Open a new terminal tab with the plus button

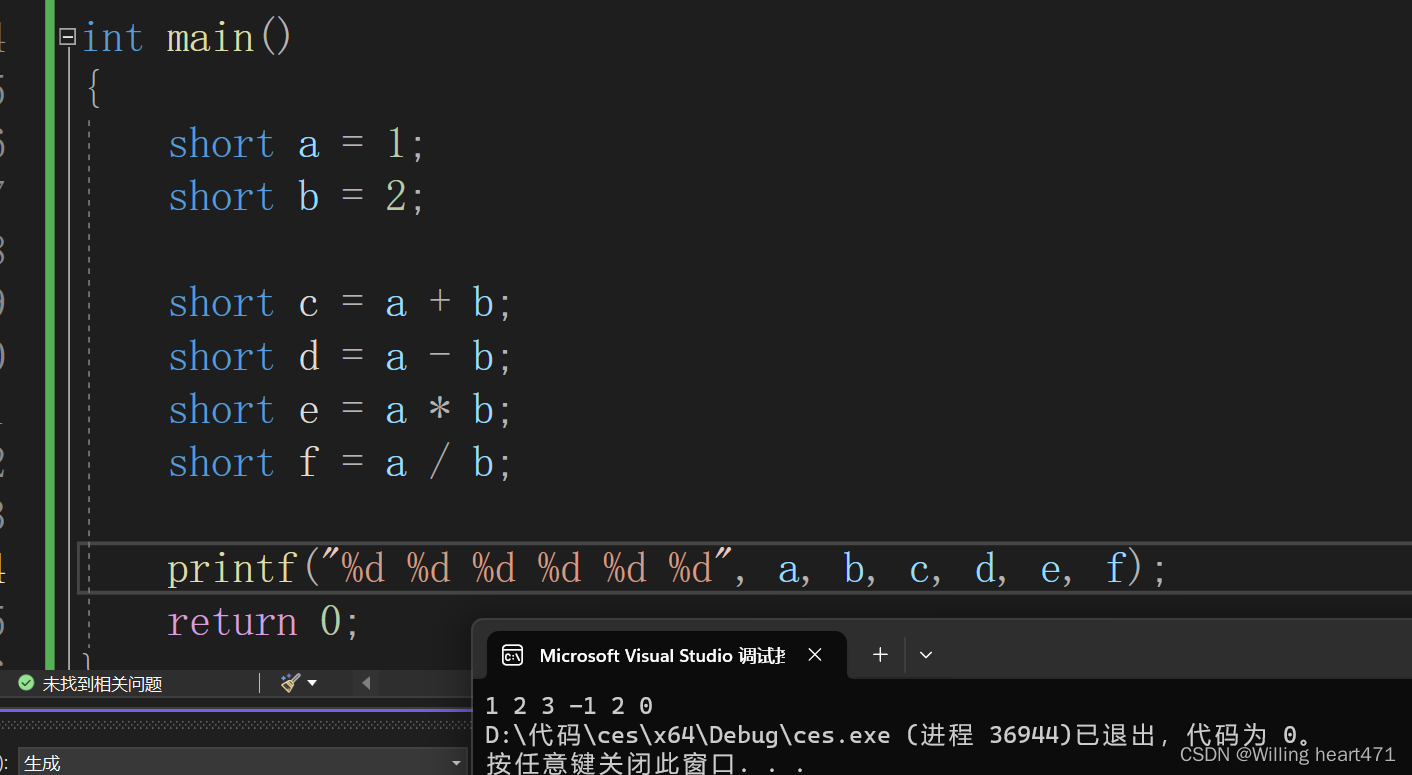(879, 654)
